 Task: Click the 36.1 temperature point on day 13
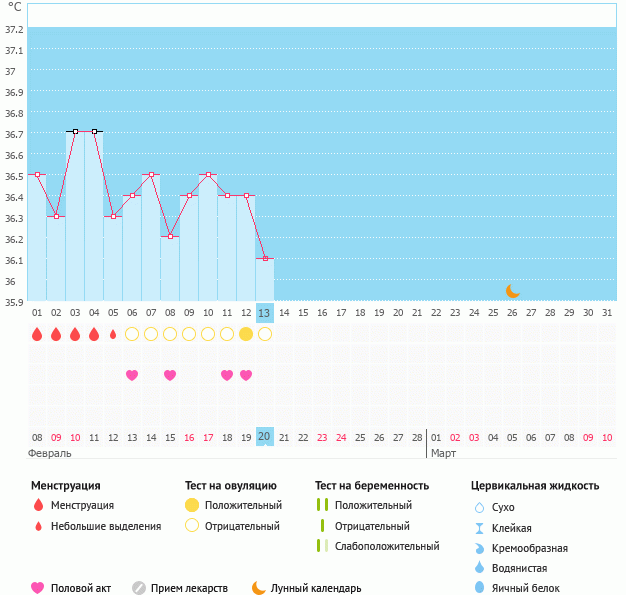click(265, 258)
